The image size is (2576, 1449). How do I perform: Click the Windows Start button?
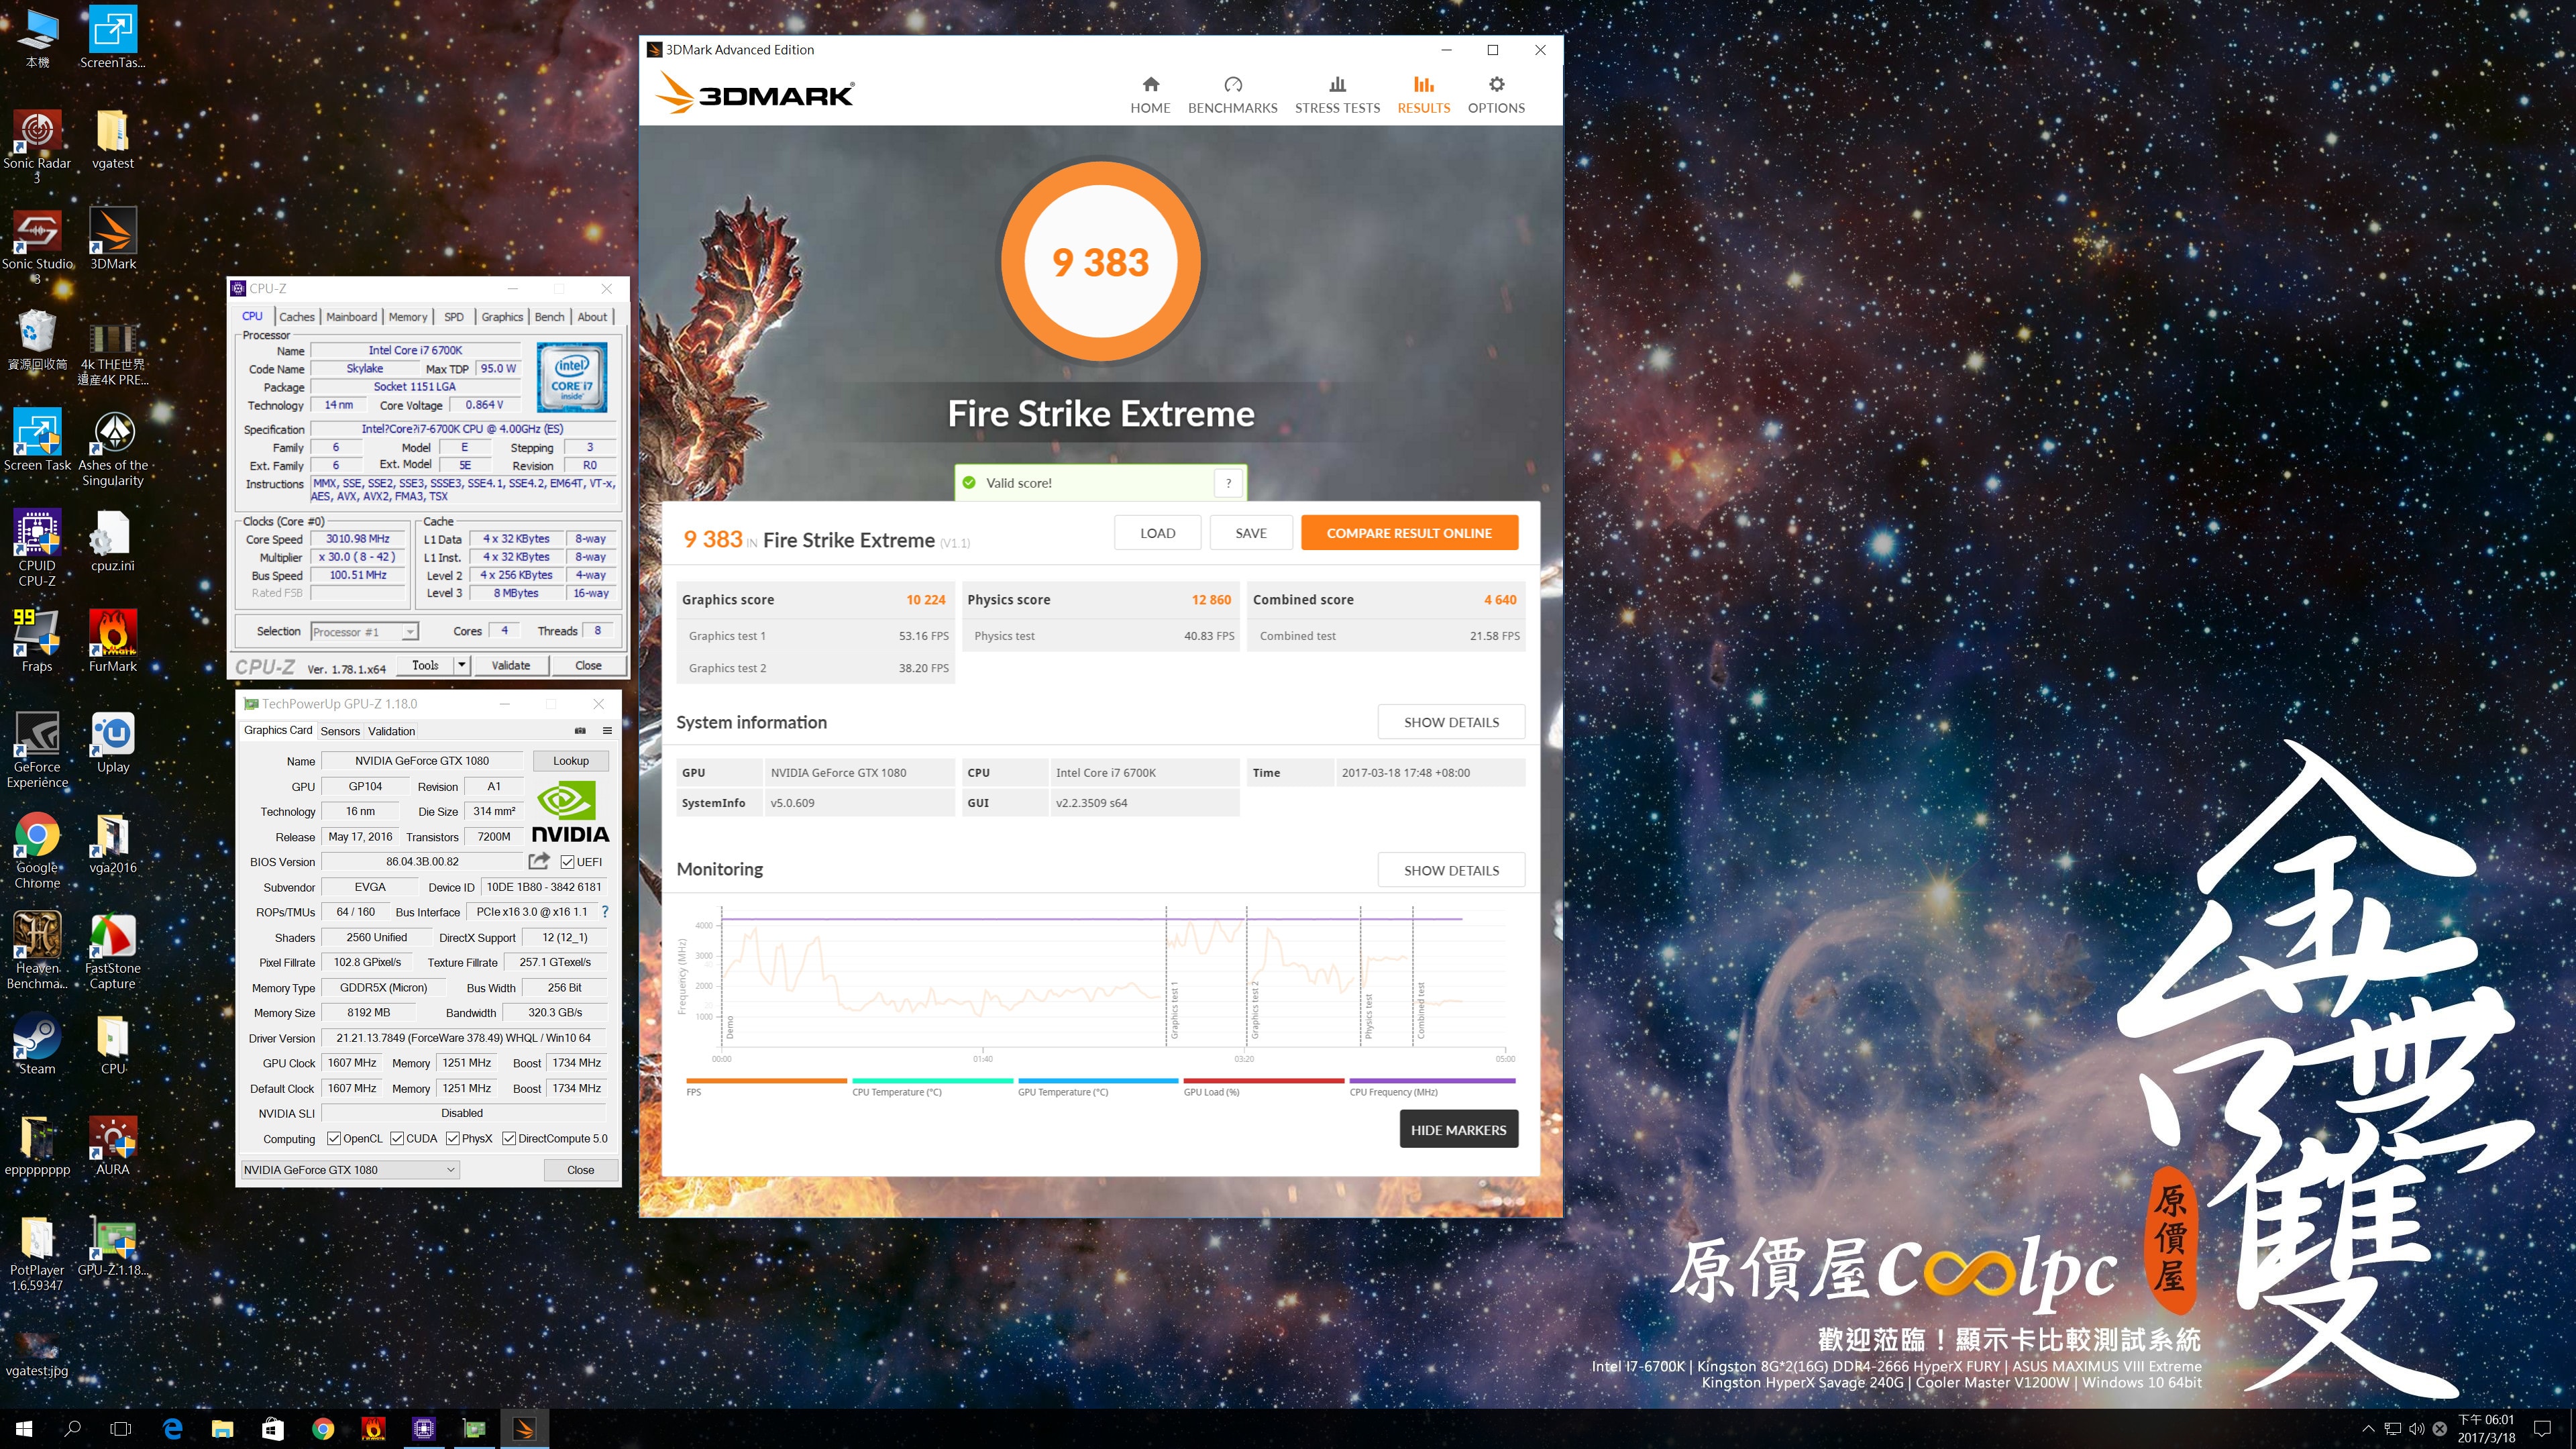point(24,1428)
